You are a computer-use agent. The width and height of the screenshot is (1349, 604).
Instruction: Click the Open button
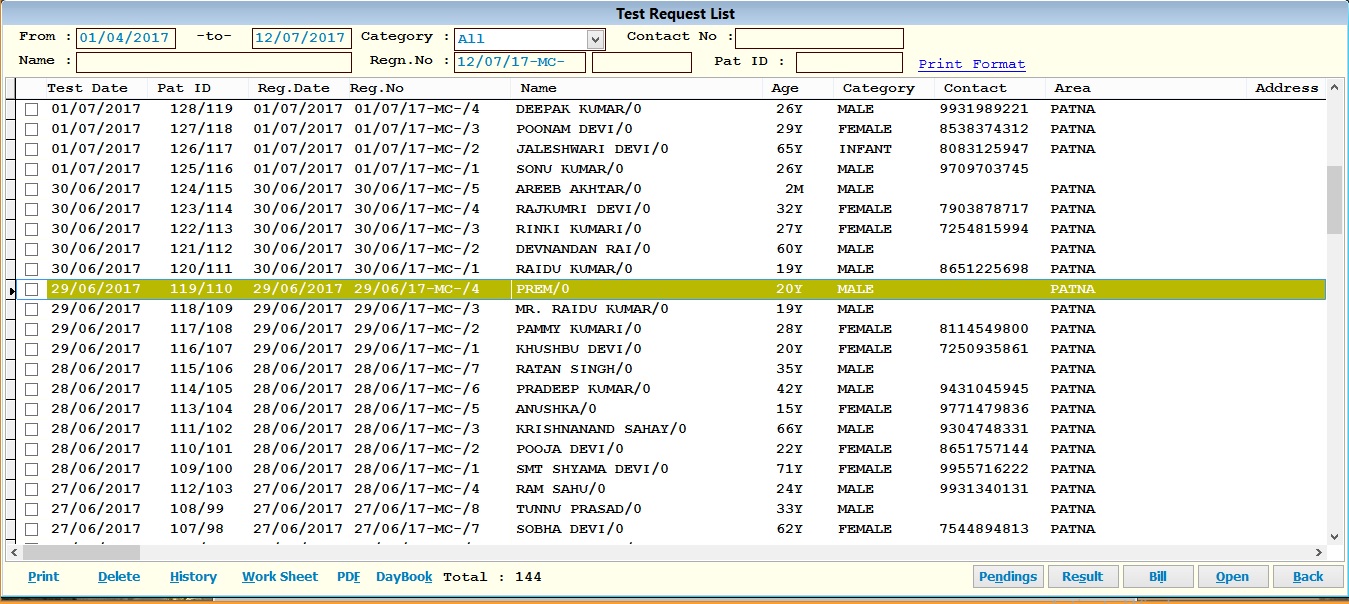[x=1232, y=576]
